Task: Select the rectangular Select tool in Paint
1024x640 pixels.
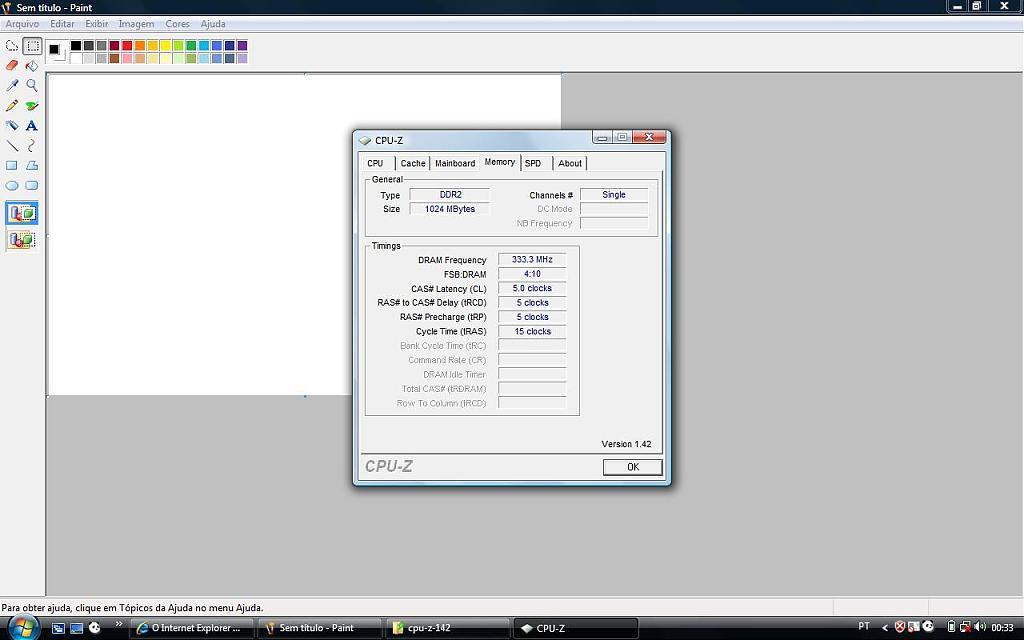Action: (x=32, y=46)
